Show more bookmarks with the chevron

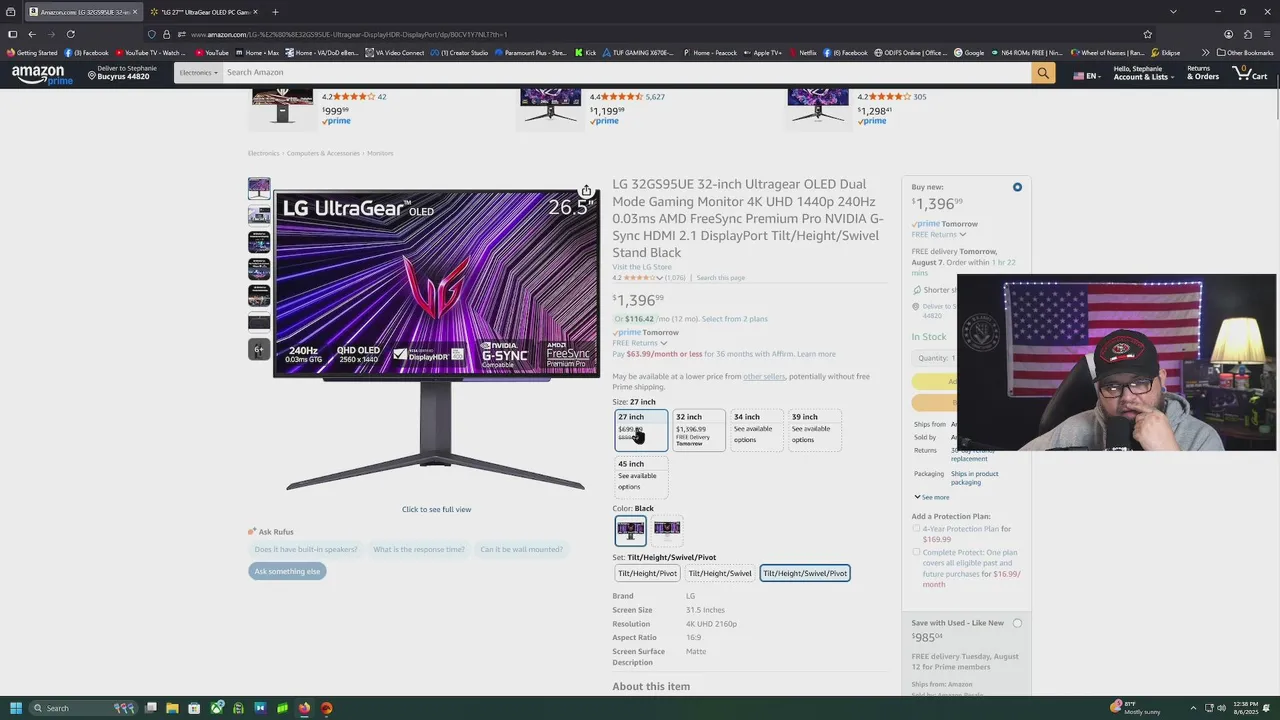pos(1205,53)
